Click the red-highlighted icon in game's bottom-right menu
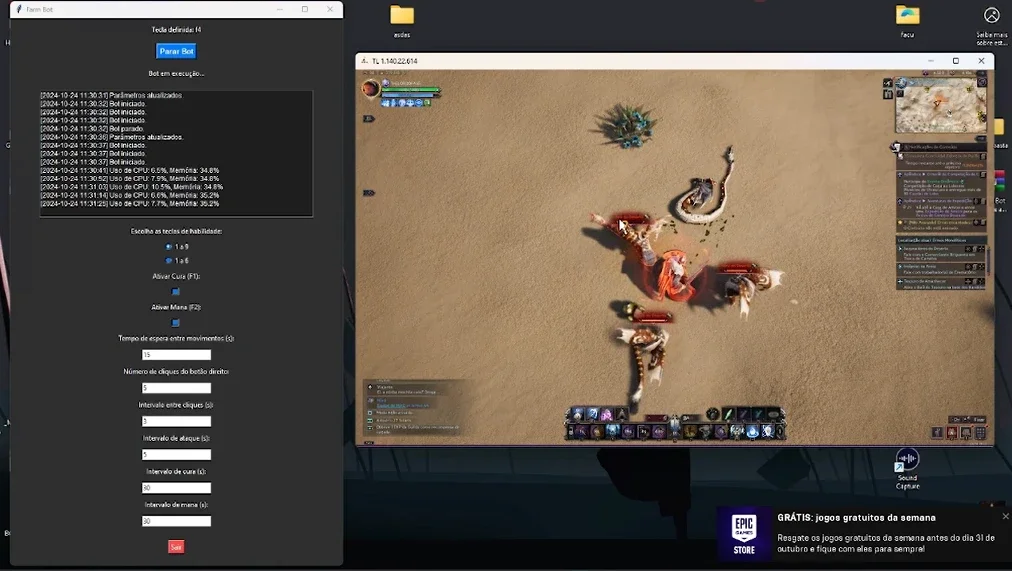 [951, 433]
